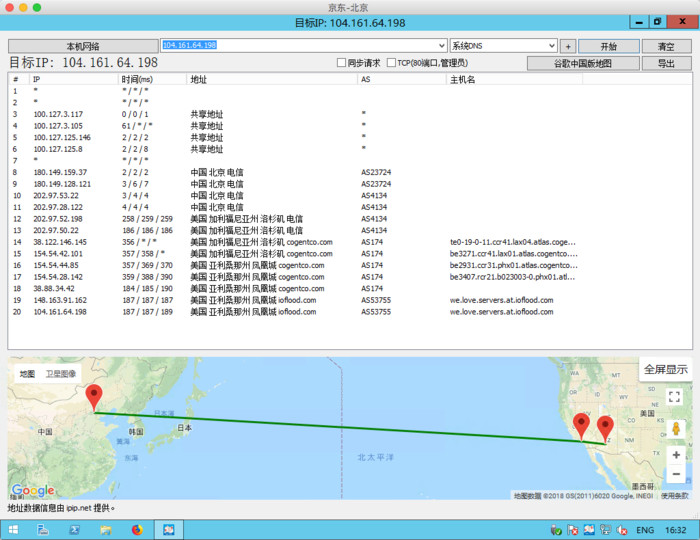Sort by the 时间(ms) column header
The image size is (700, 540).
tap(152, 79)
